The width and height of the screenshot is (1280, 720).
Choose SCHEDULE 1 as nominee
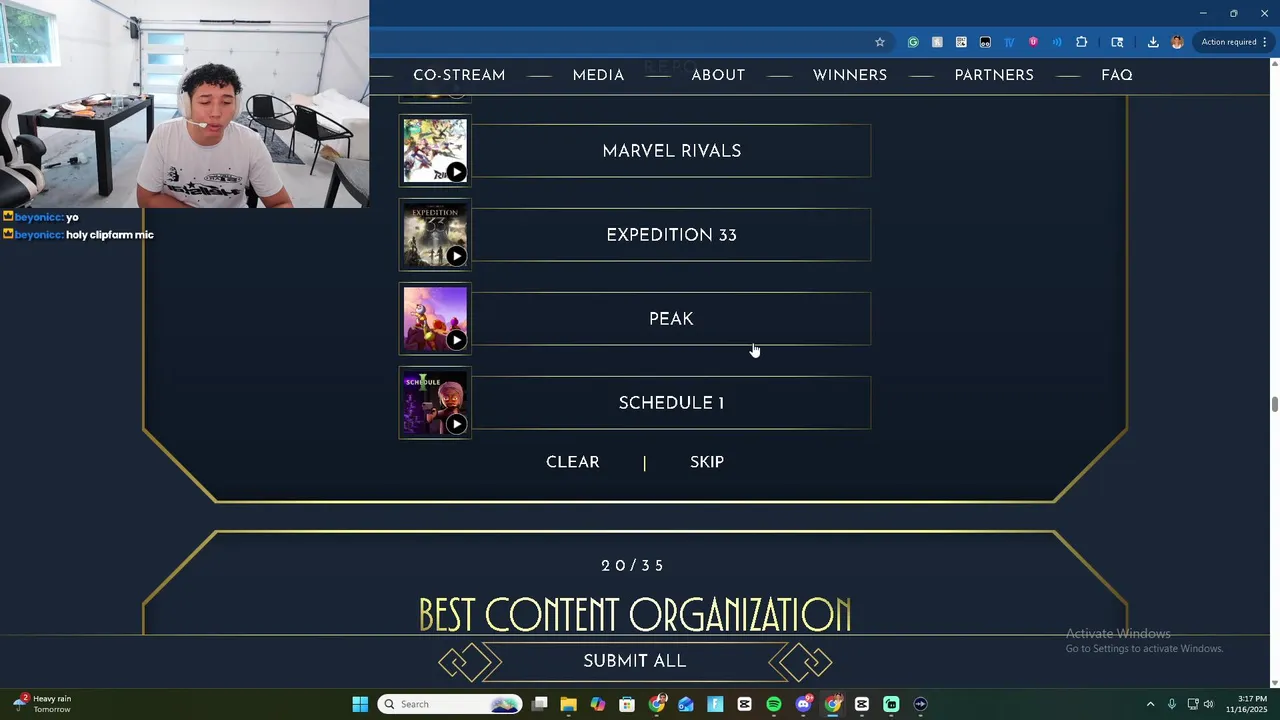671,403
